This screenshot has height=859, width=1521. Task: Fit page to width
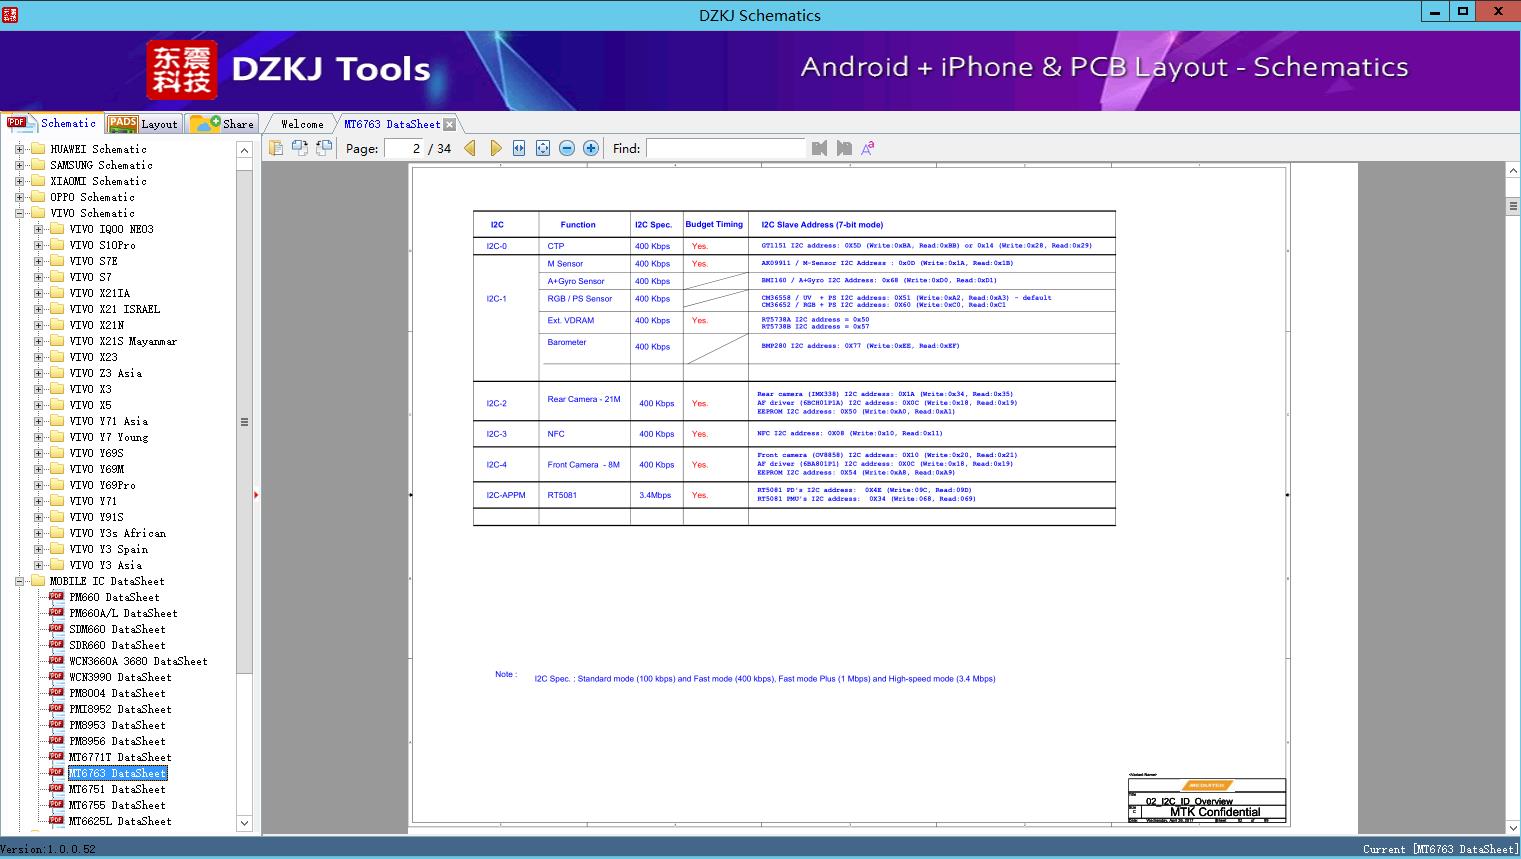coord(519,148)
